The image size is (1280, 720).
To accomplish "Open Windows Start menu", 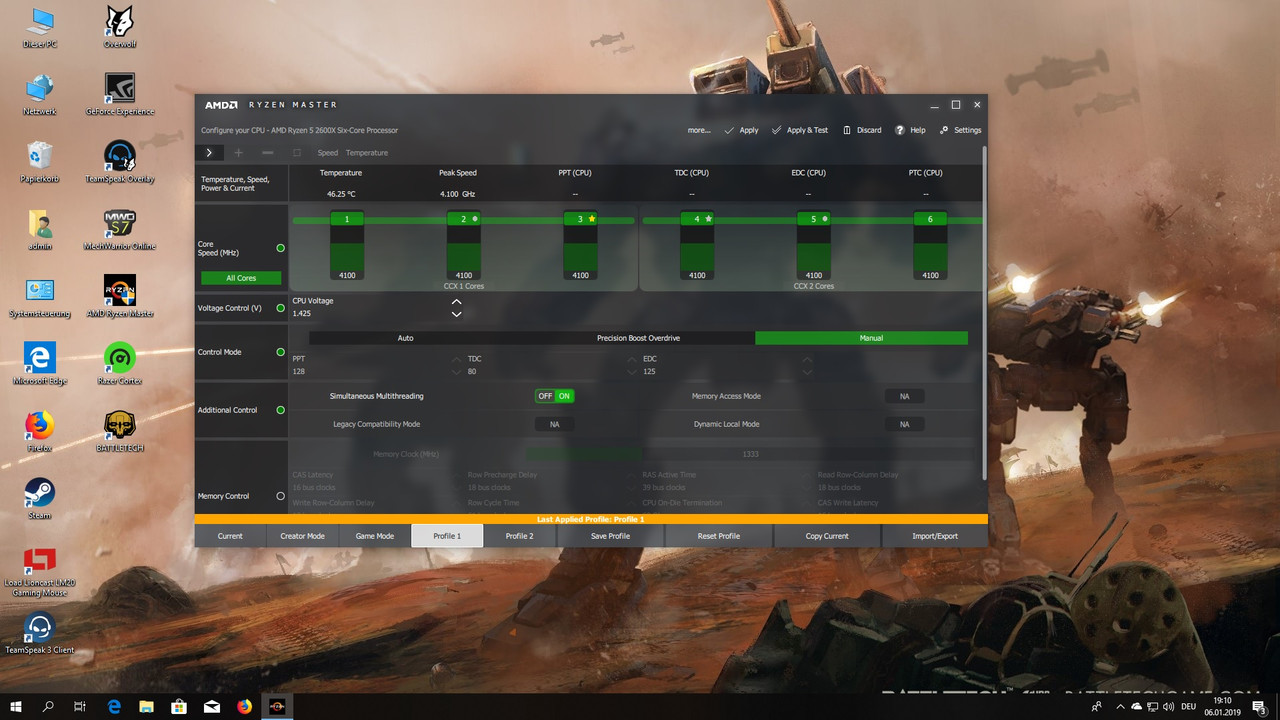I will coord(16,706).
